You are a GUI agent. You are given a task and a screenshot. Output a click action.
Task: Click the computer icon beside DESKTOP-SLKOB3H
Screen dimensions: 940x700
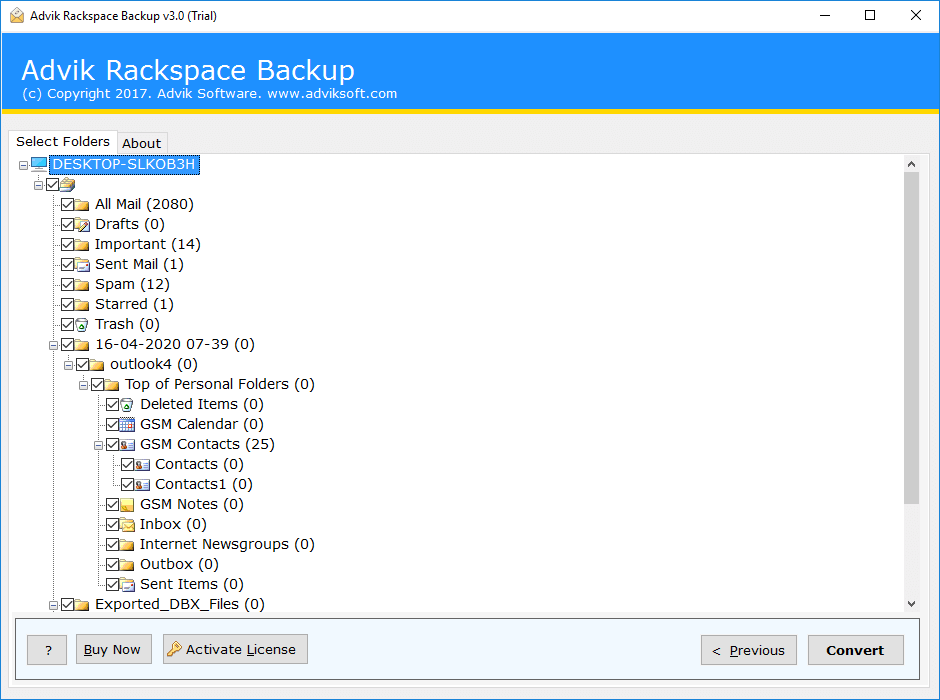[39, 164]
